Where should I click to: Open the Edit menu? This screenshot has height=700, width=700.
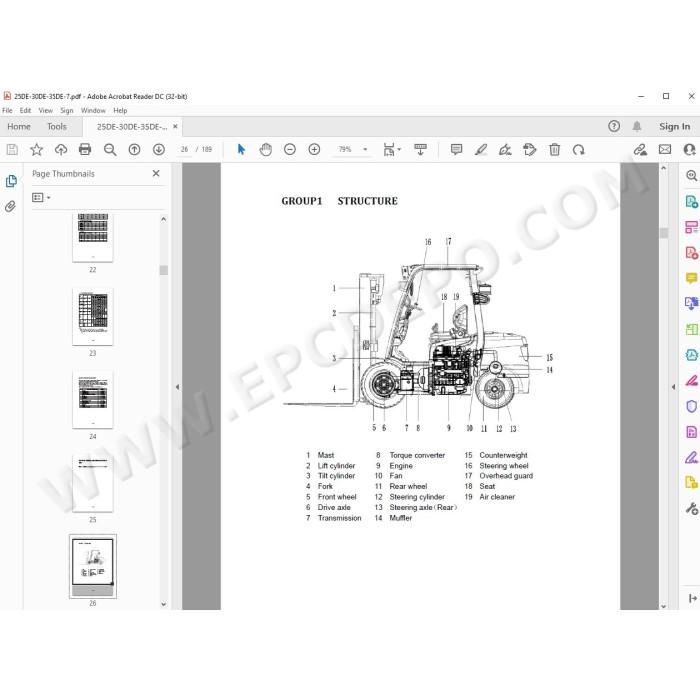[25, 110]
